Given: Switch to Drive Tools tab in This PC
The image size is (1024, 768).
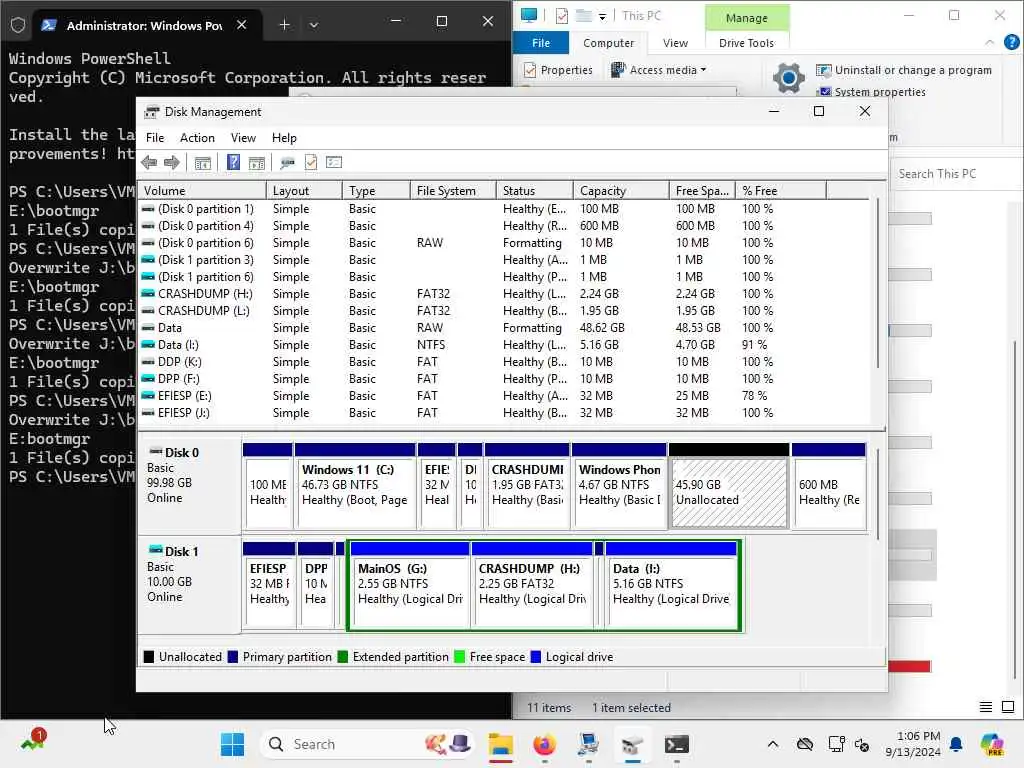Looking at the screenshot, I should (x=746, y=43).
